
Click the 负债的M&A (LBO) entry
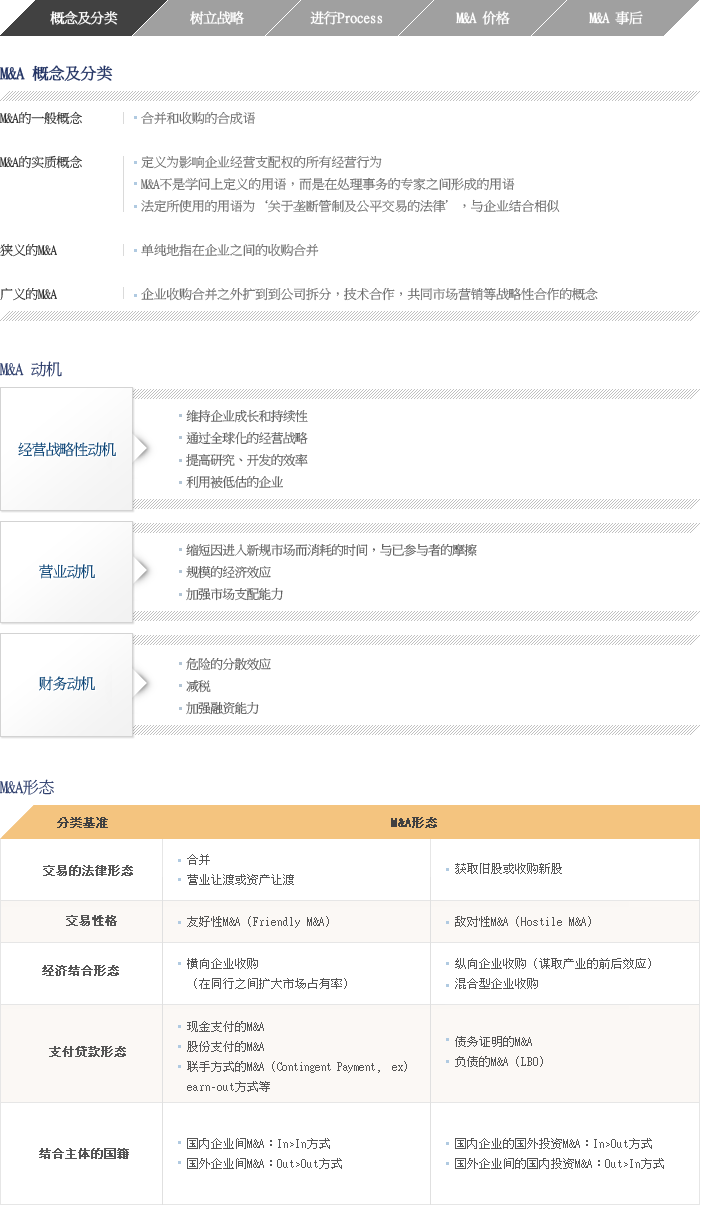pyautogui.click(x=499, y=1062)
